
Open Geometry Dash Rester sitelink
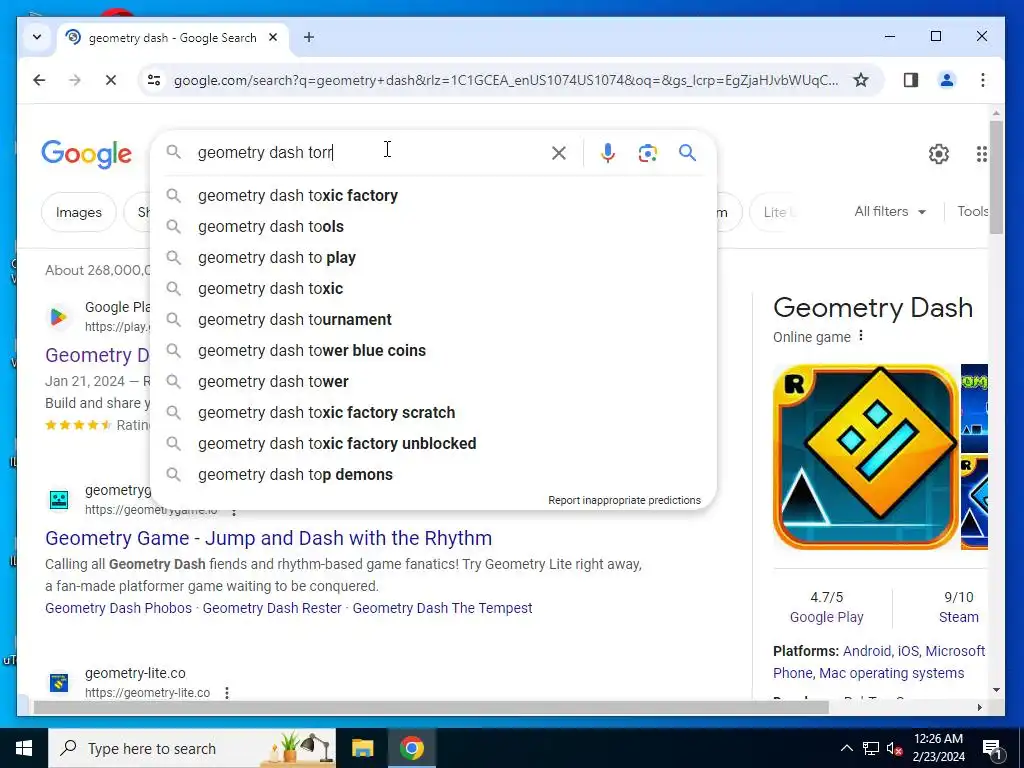pyautogui.click(x=272, y=608)
